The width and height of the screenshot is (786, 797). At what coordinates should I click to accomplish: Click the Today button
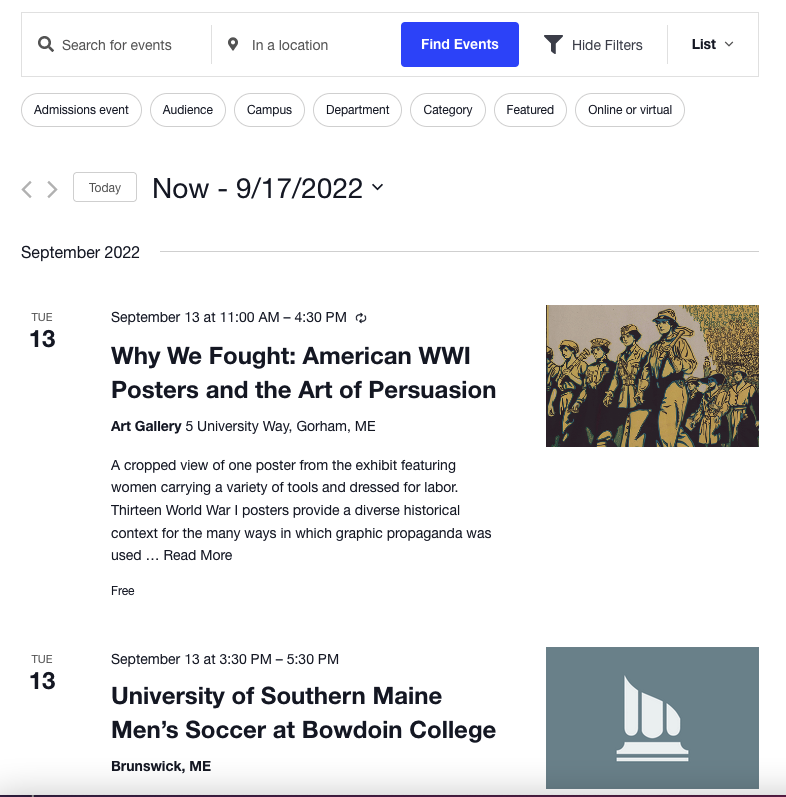[x=105, y=187]
